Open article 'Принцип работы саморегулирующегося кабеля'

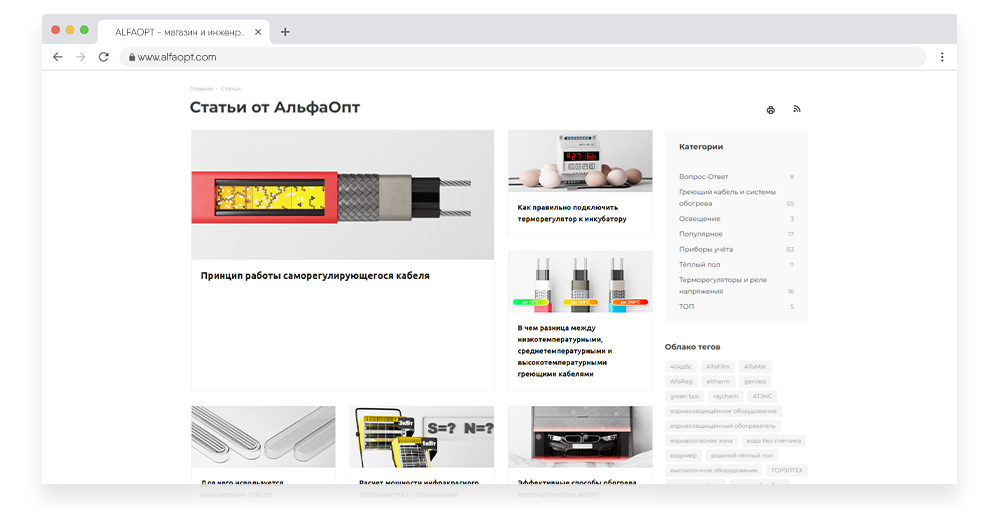click(x=315, y=276)
